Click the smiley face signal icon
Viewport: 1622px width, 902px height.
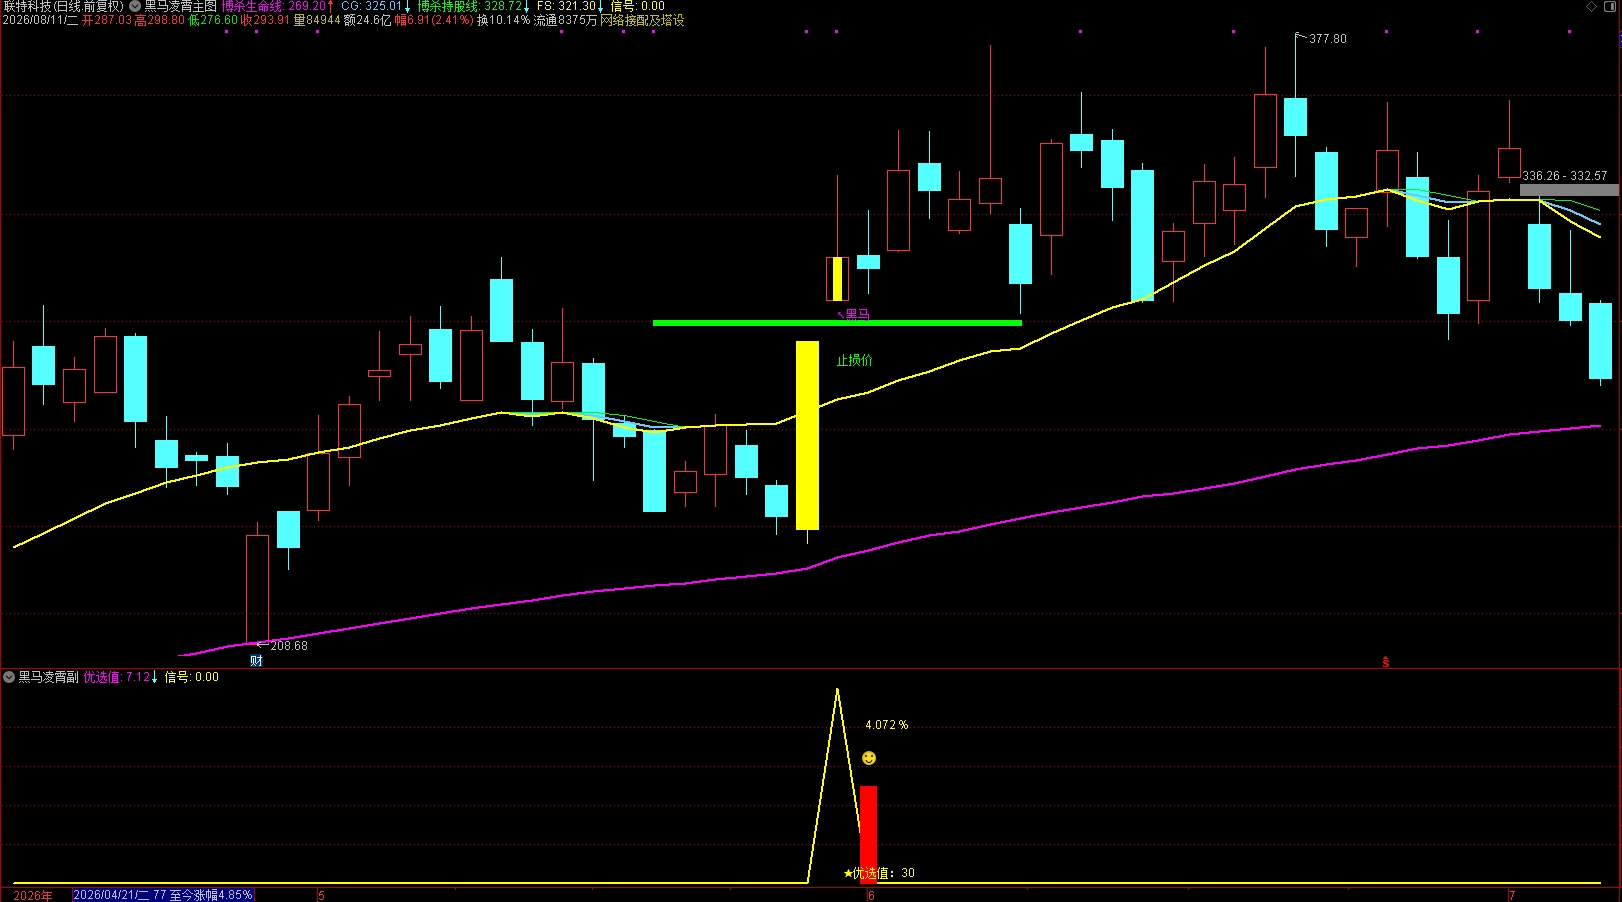(x=869, y=758)
